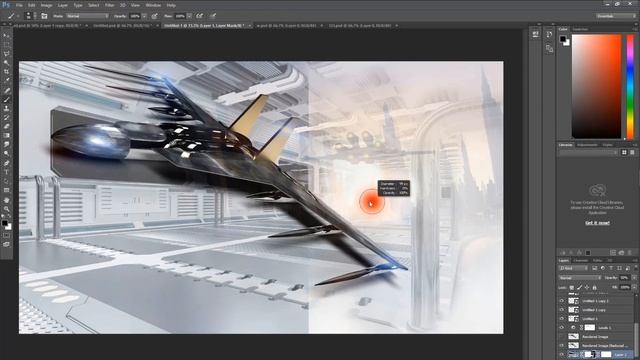Image resolution: width=640 pixels, height=360 pixels.
Task: Switch to the Layers panel tab
Action: [564, 260]
